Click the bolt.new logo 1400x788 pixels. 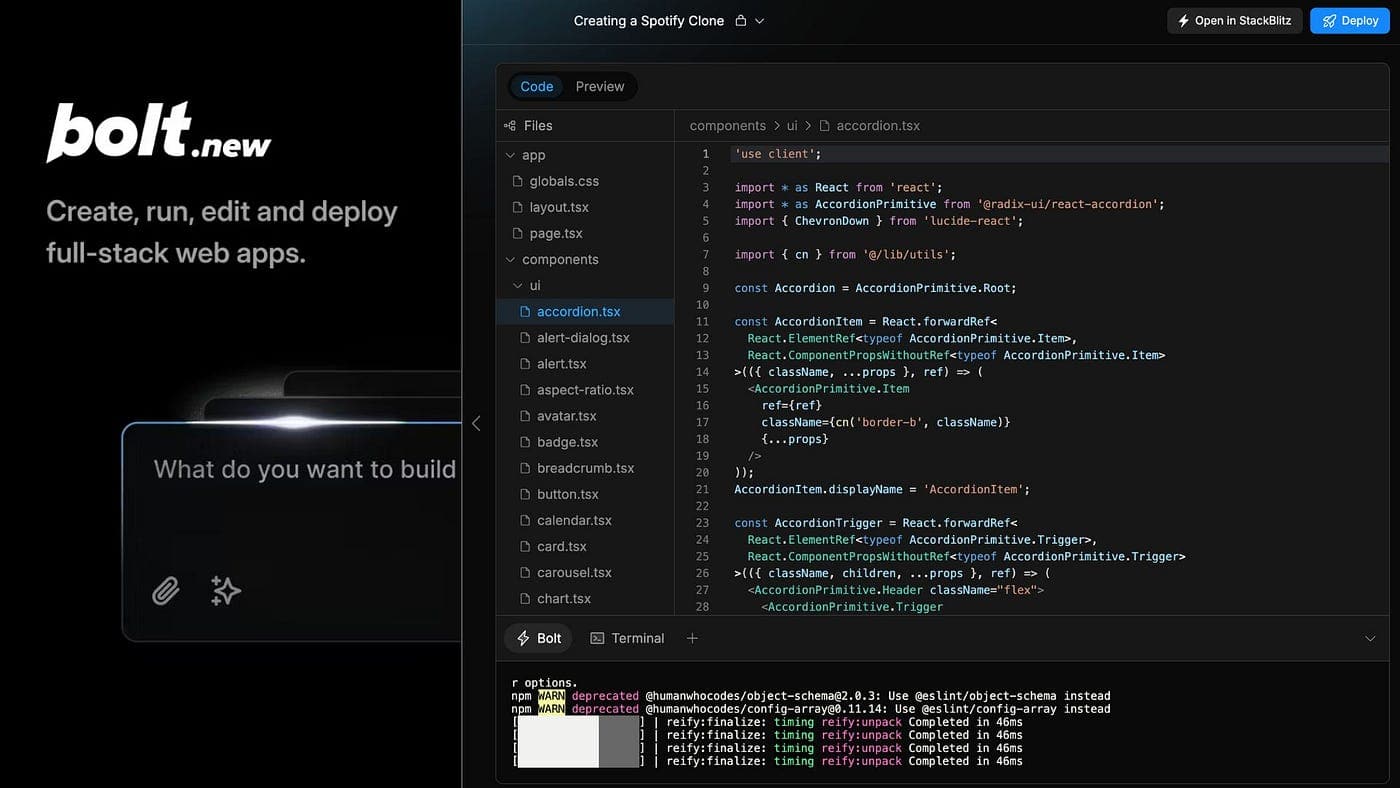pyautogui.click(x=159, y=132)
